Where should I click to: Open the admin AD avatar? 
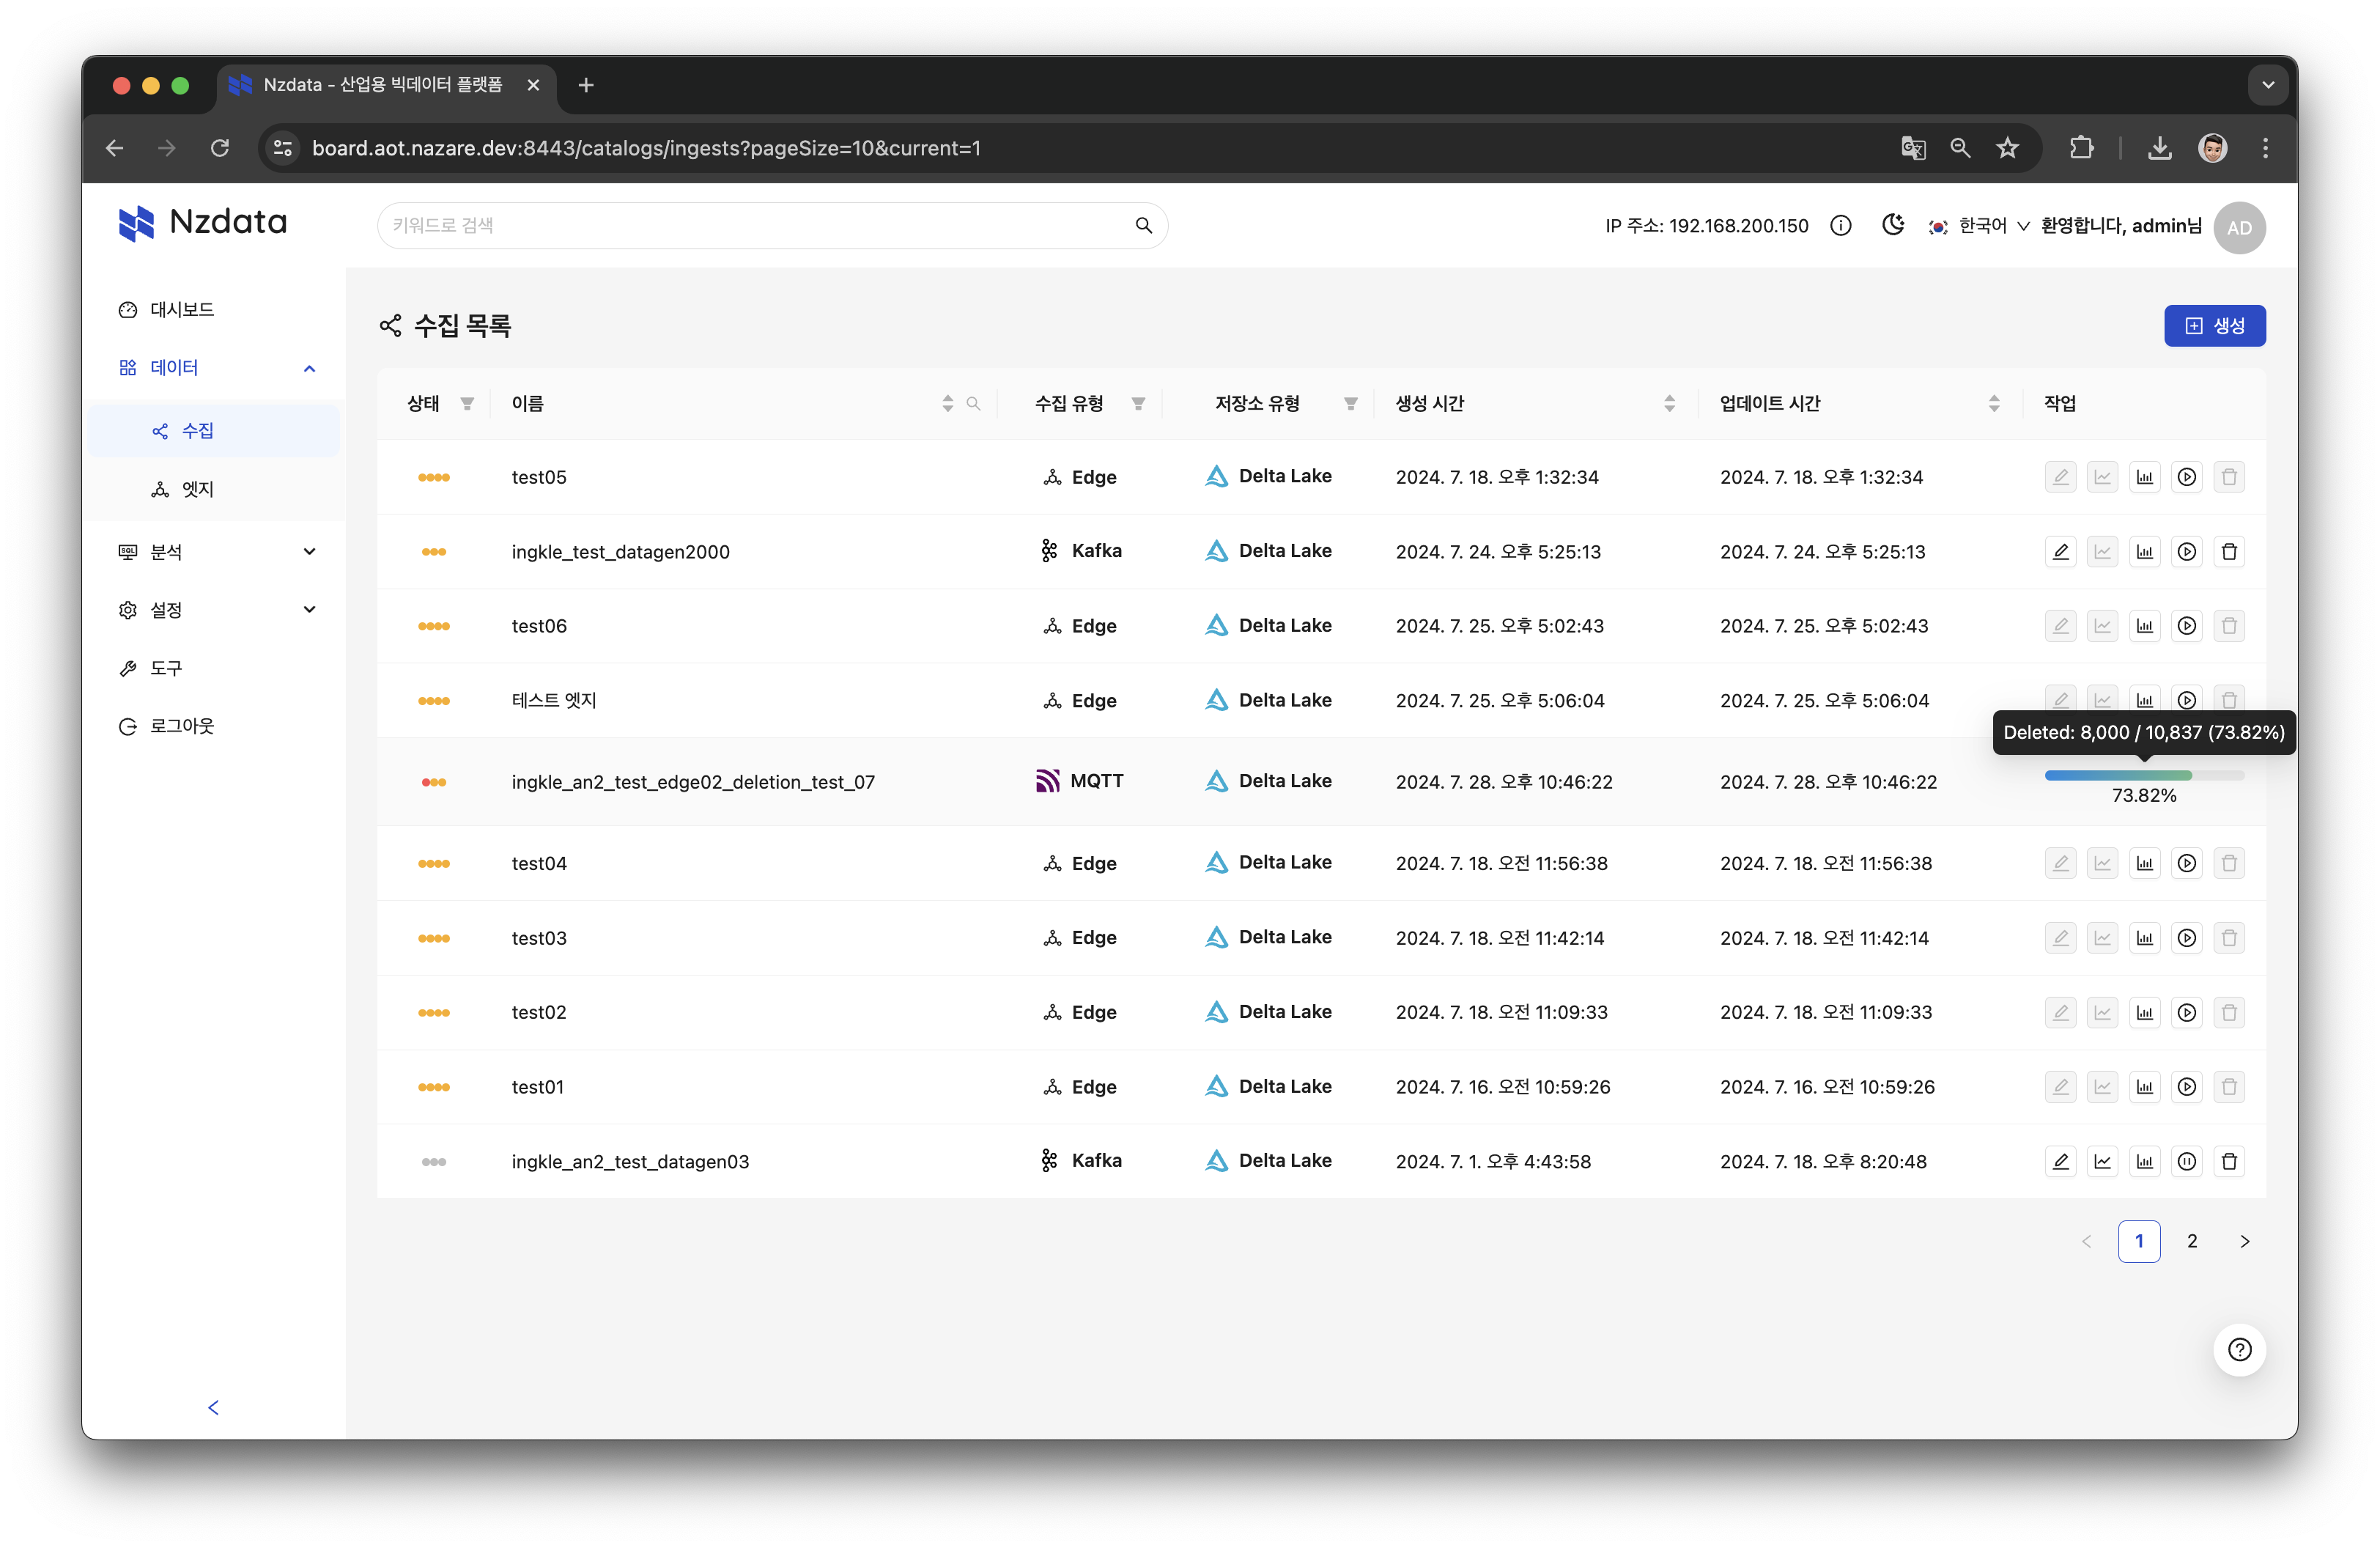tap(2239, 228)
